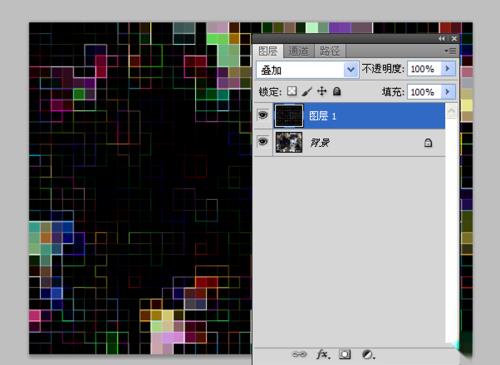Switch to the 通道 tab
This screenshot has width=500, height=365.
[x=298, y=51]
